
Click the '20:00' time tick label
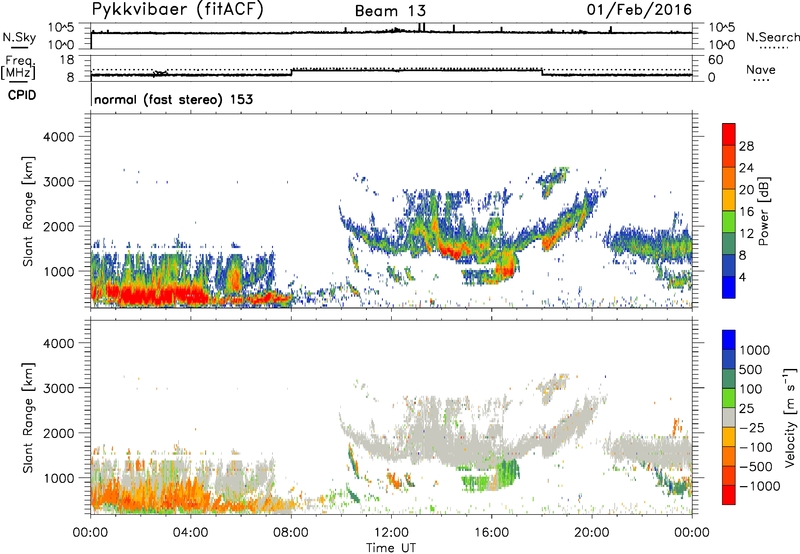pyautogui.click(x=592, y=533)
